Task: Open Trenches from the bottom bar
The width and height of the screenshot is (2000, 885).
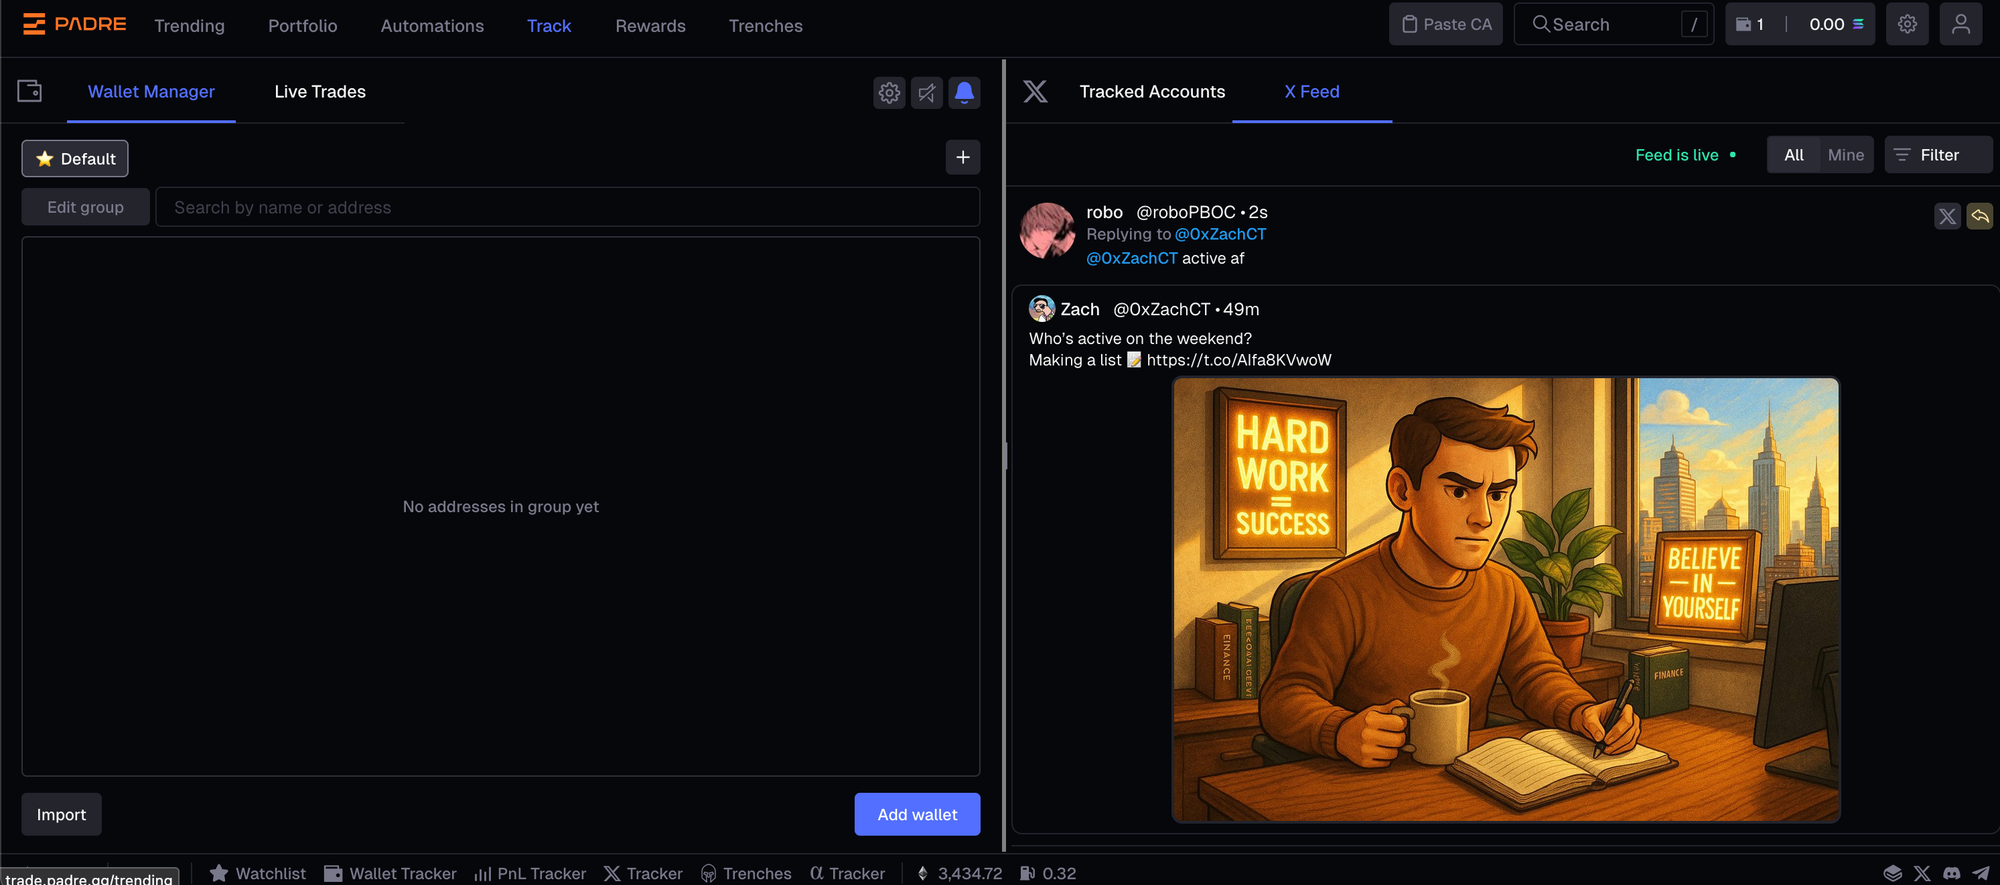Action: tap(746, 873)
